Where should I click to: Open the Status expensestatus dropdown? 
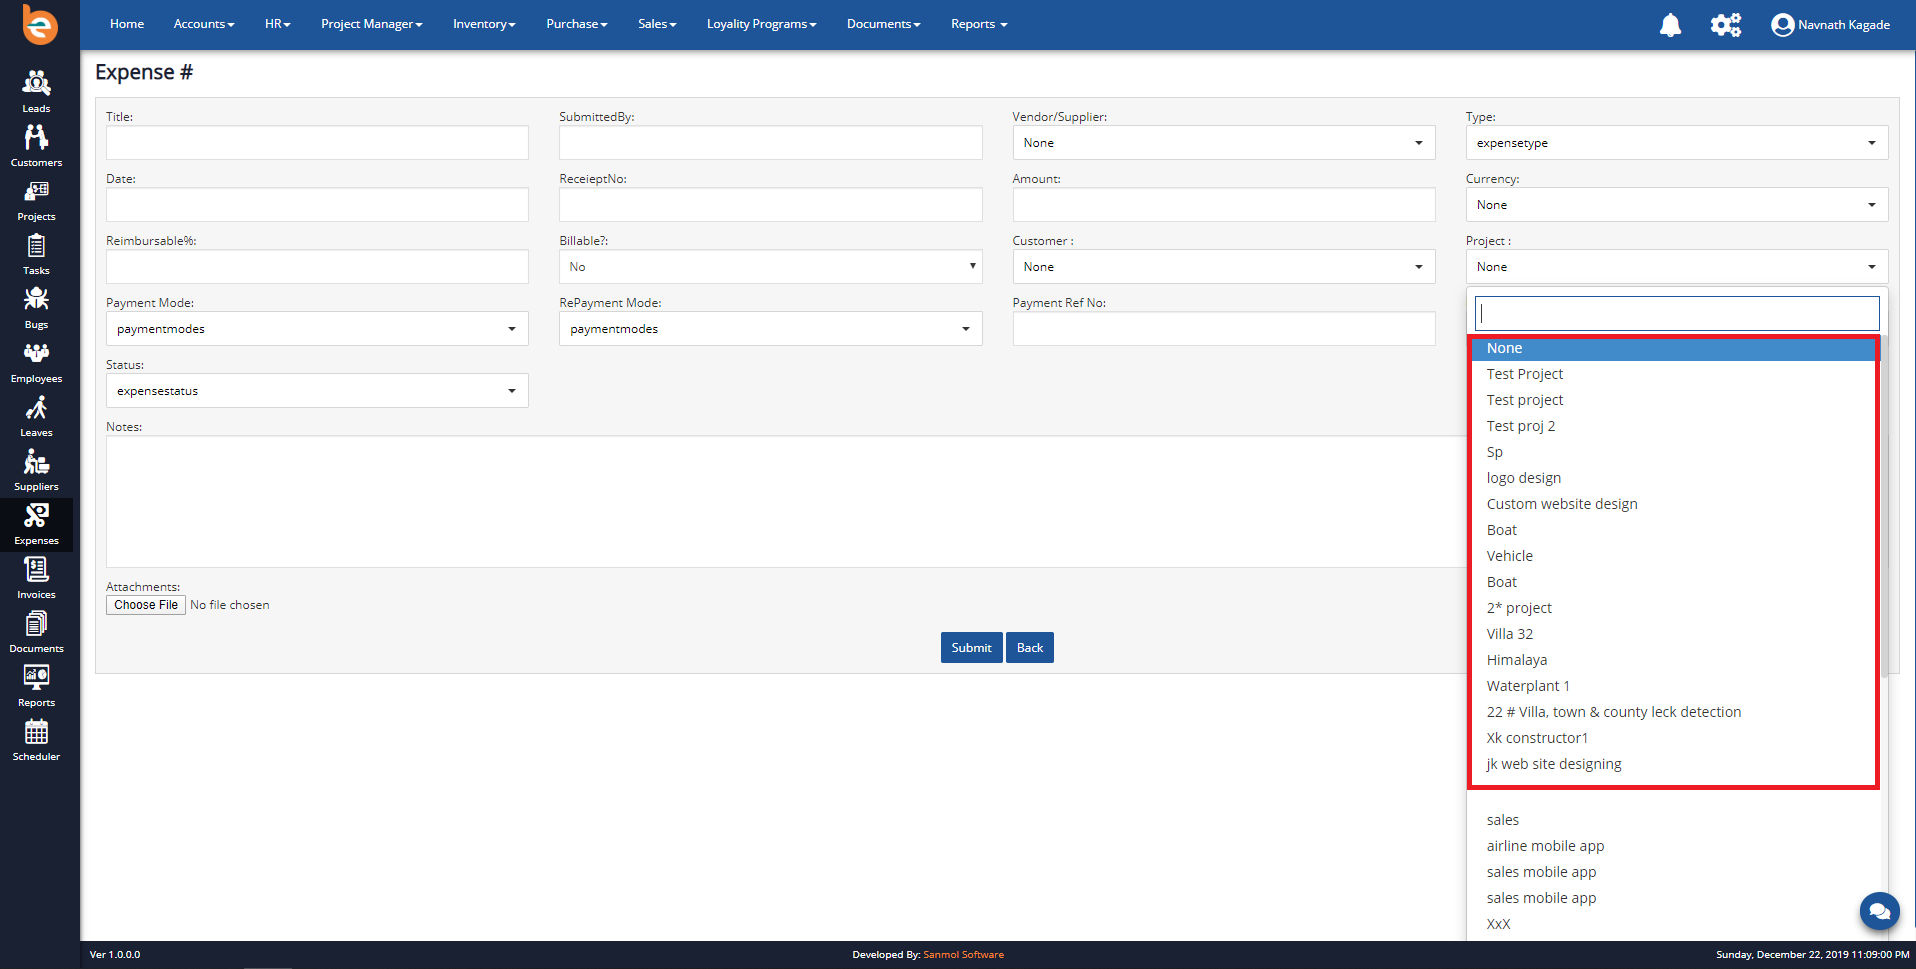pos(317,391)
